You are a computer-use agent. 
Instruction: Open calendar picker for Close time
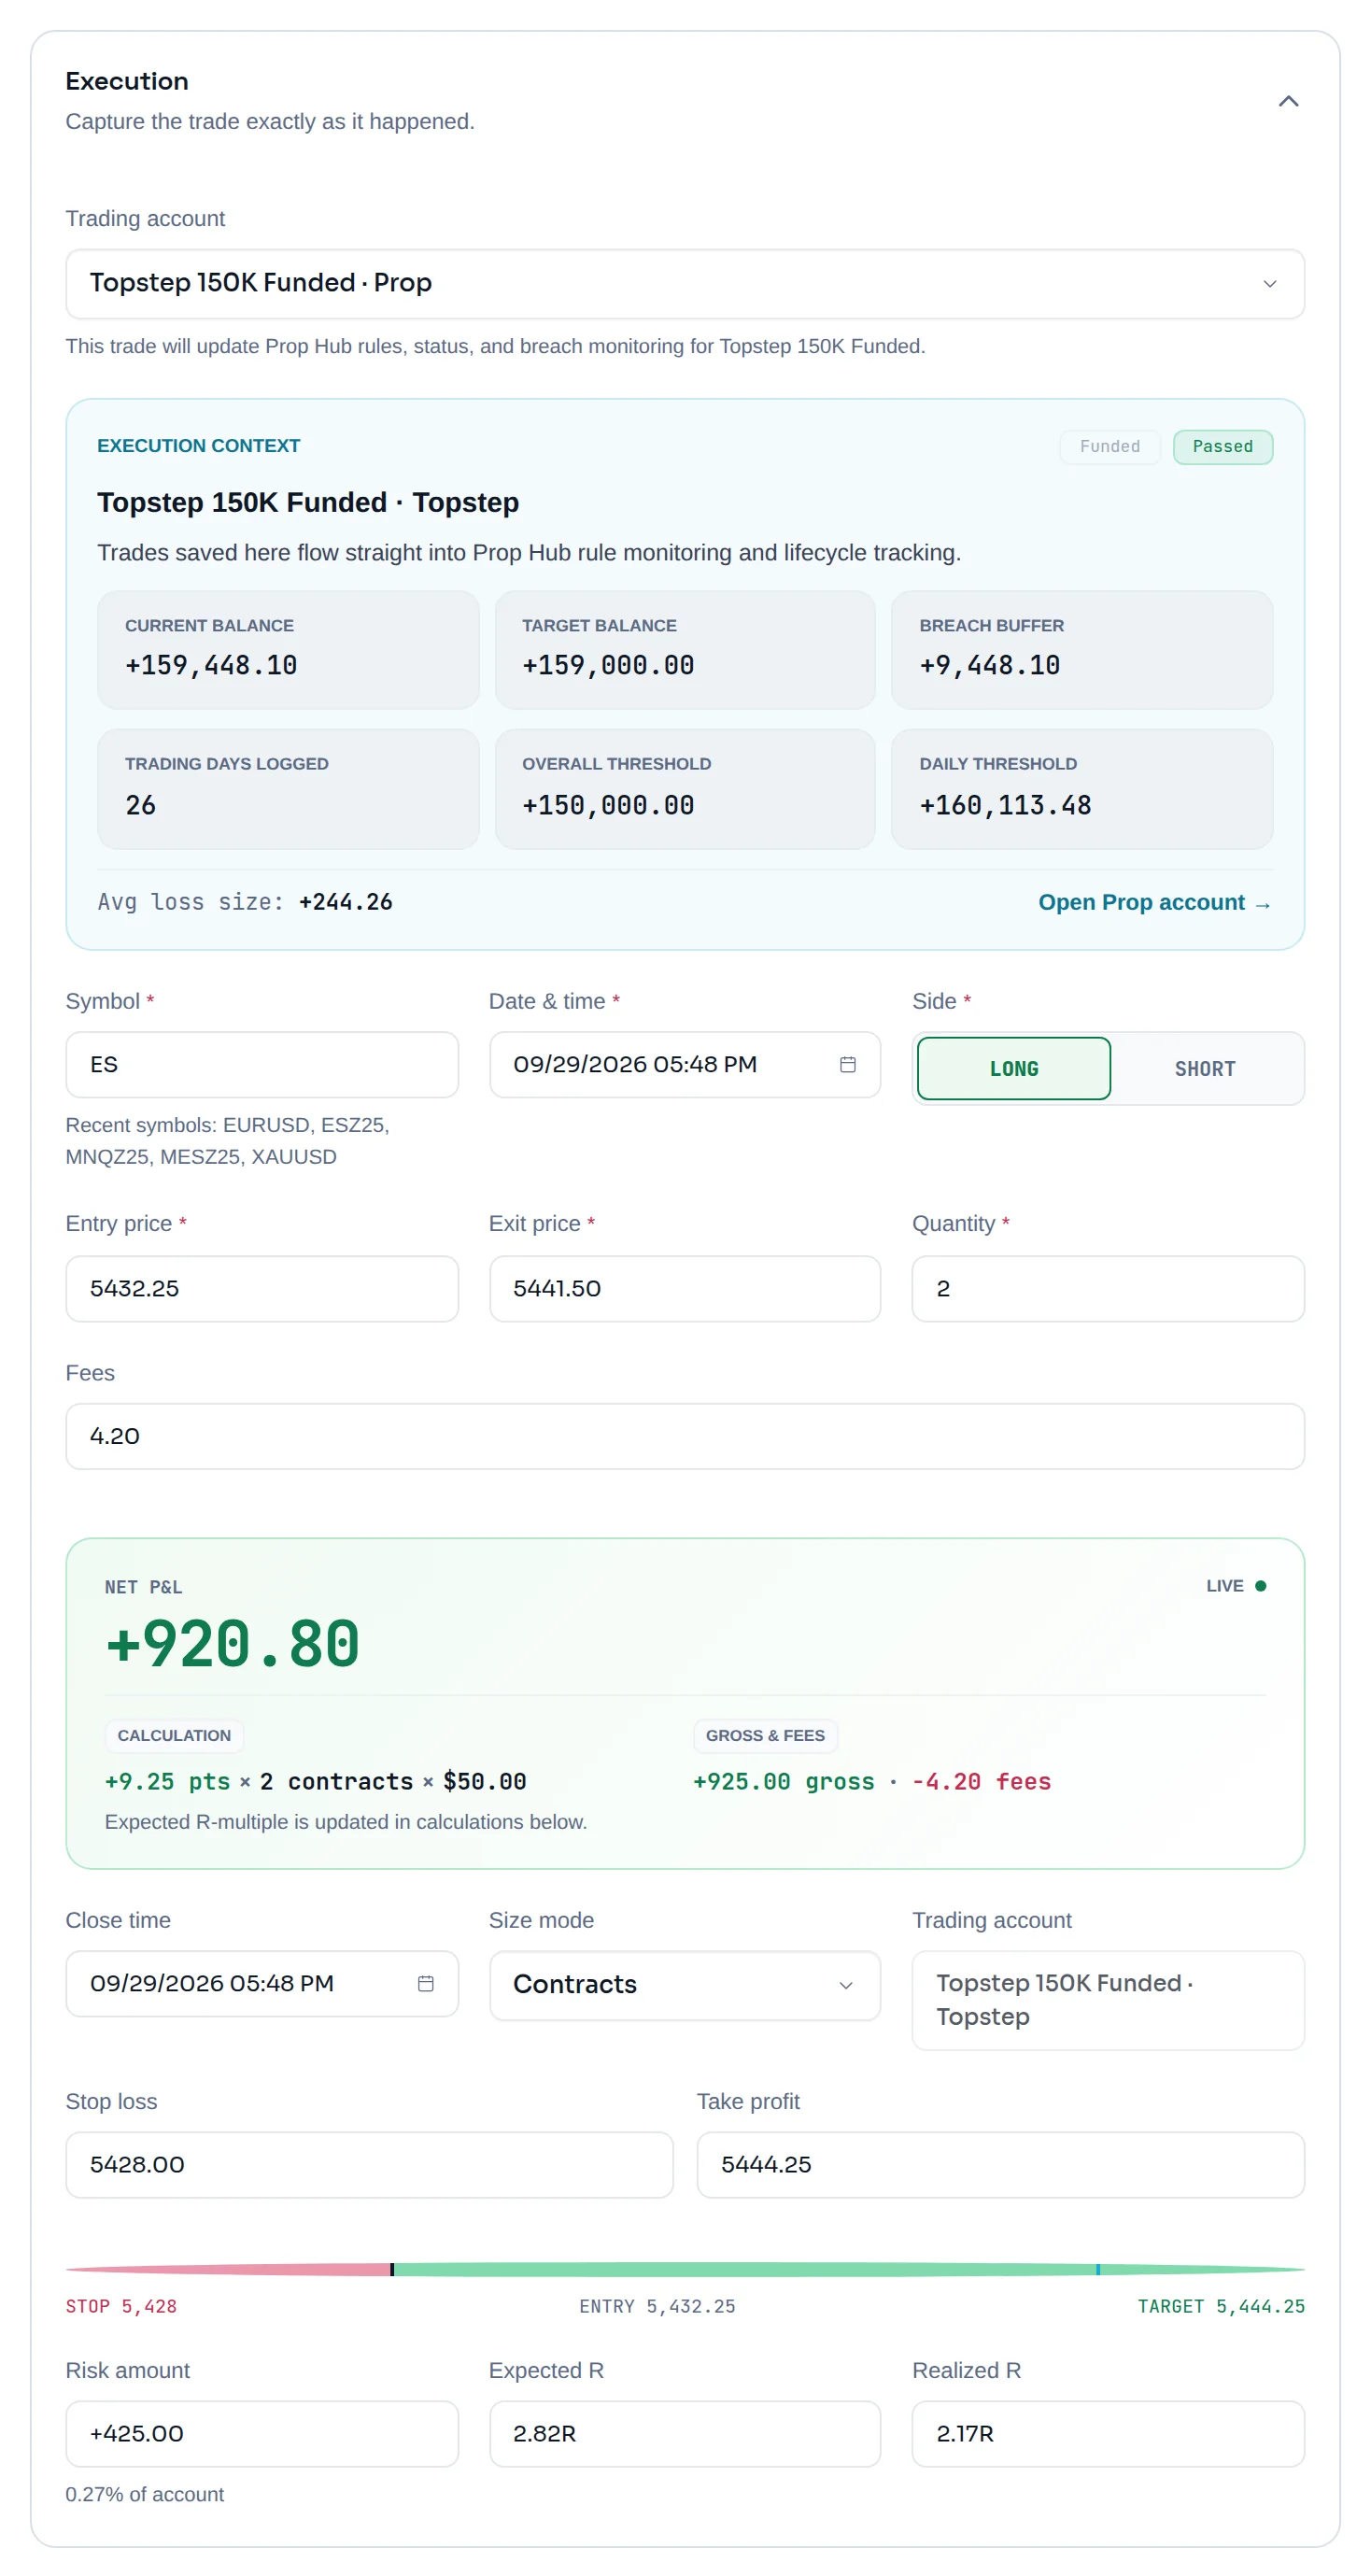coord(425,1983)
